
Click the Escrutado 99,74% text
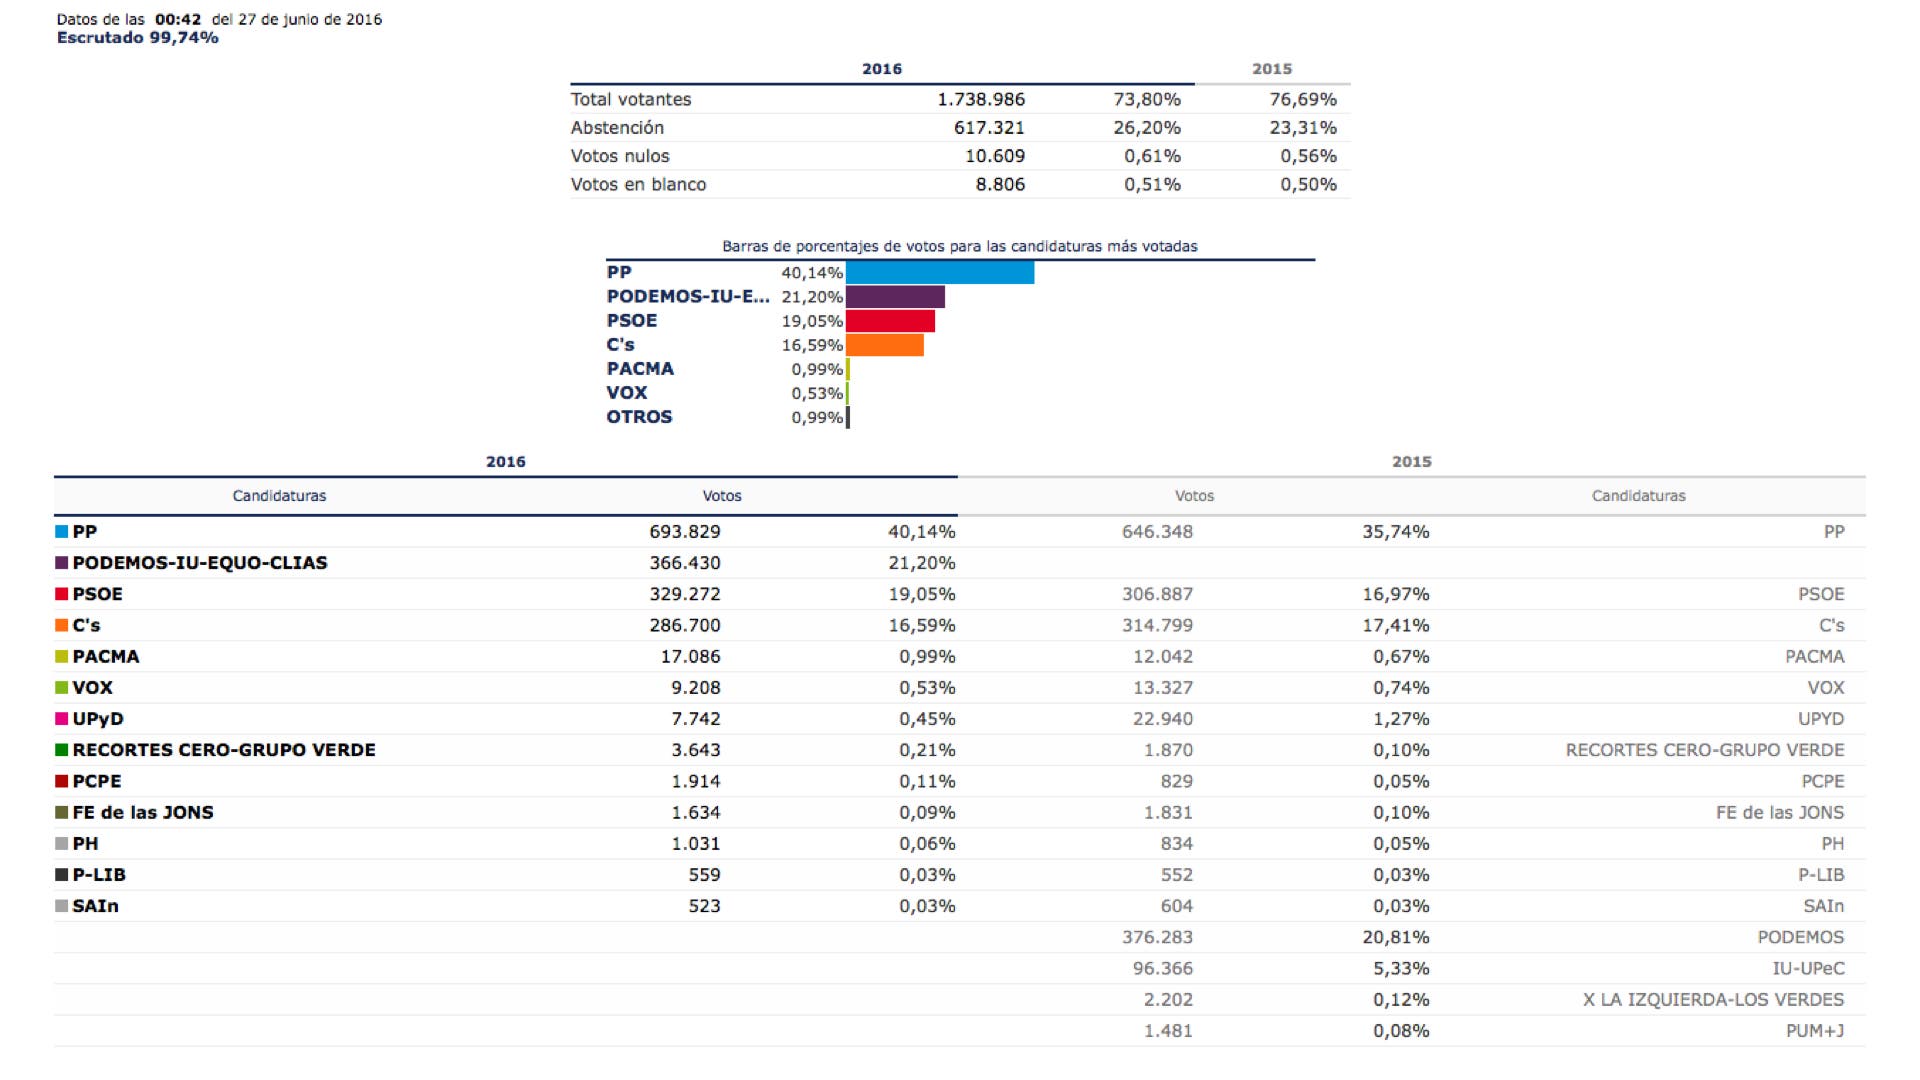137,38
